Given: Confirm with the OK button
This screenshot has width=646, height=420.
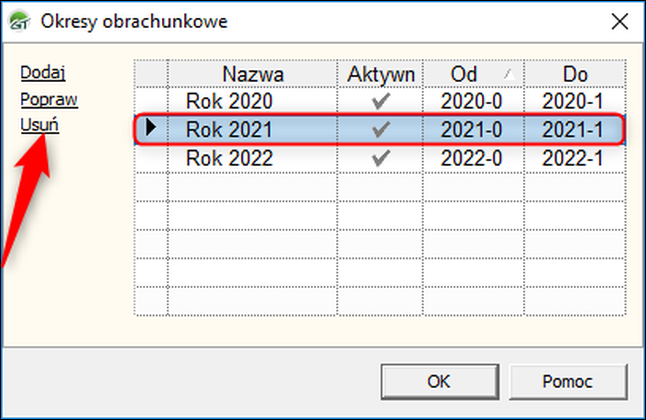Looking at the screenshot, I should (x=440, y=382).
